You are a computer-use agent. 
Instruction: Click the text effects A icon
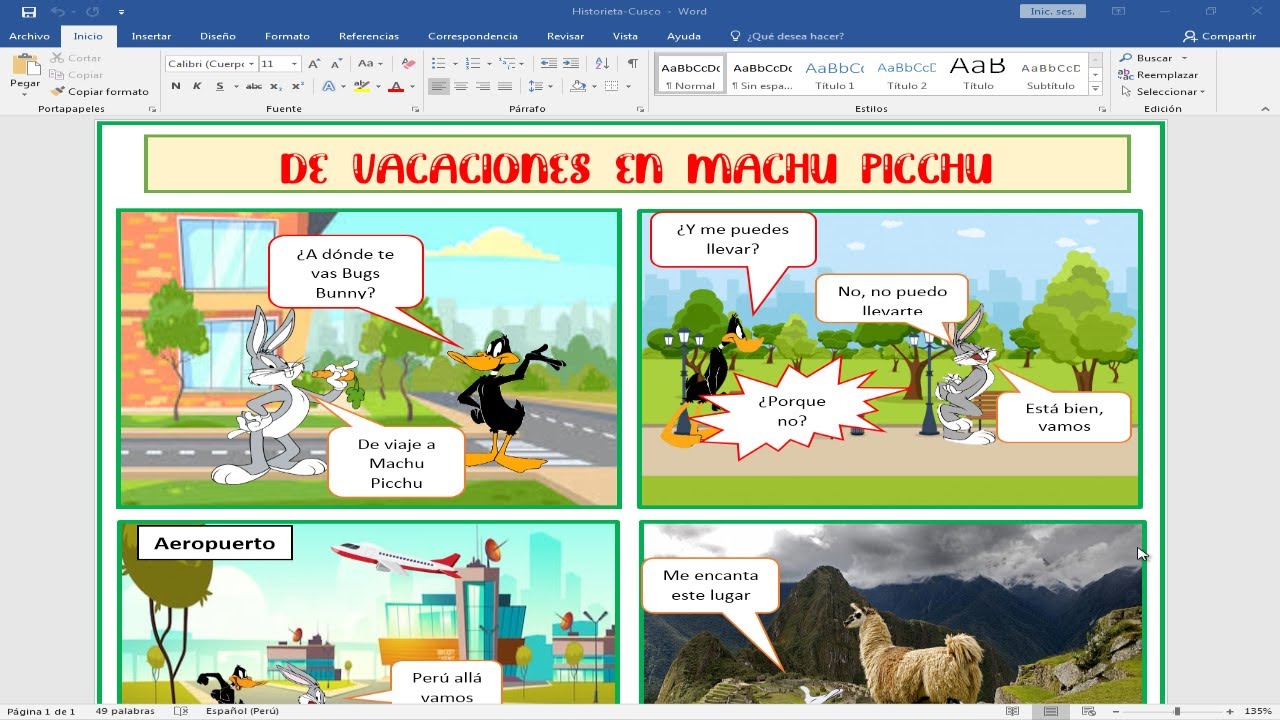pos(328,86)
